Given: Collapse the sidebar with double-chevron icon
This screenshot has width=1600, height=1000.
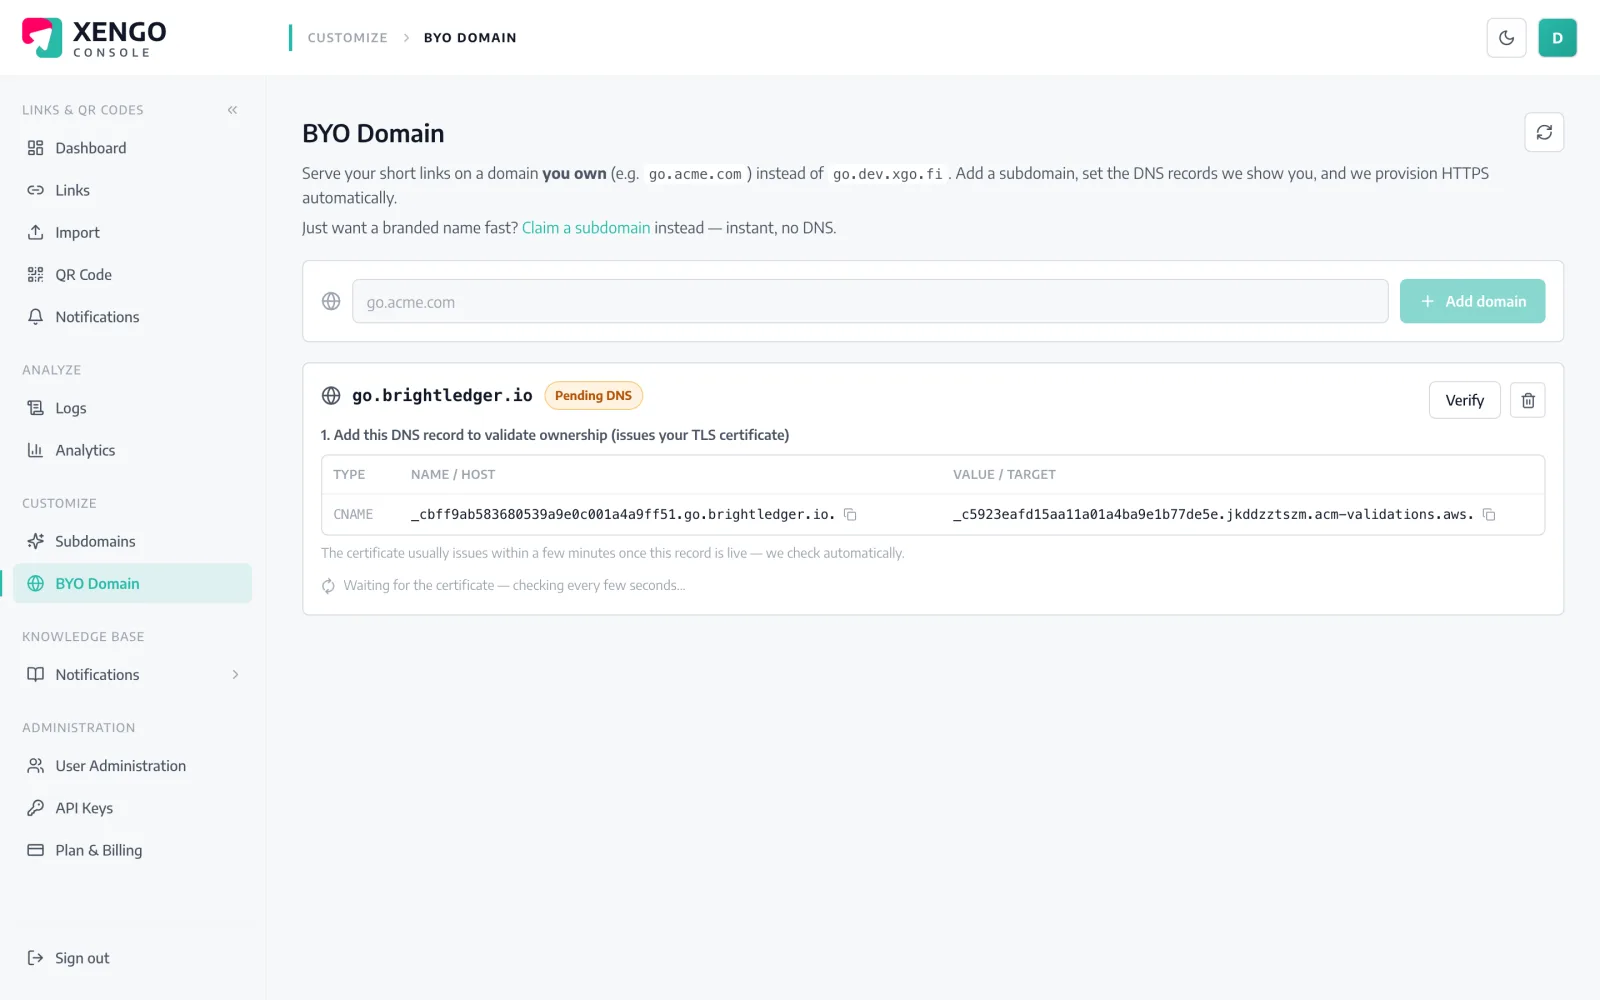Looking at the screenshot, I should point(232,110).
